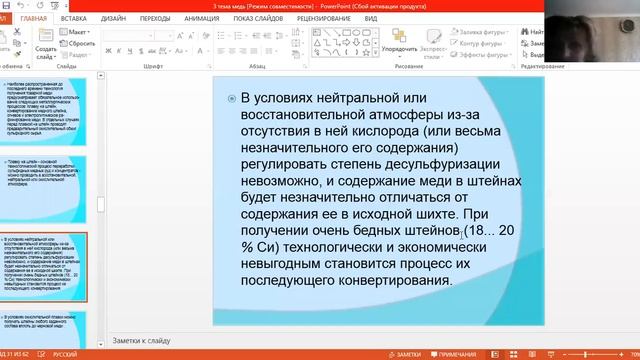The width and height of the screenshot is (640, 360).
Task: Redo the last action
Action: tap(40, 5)
